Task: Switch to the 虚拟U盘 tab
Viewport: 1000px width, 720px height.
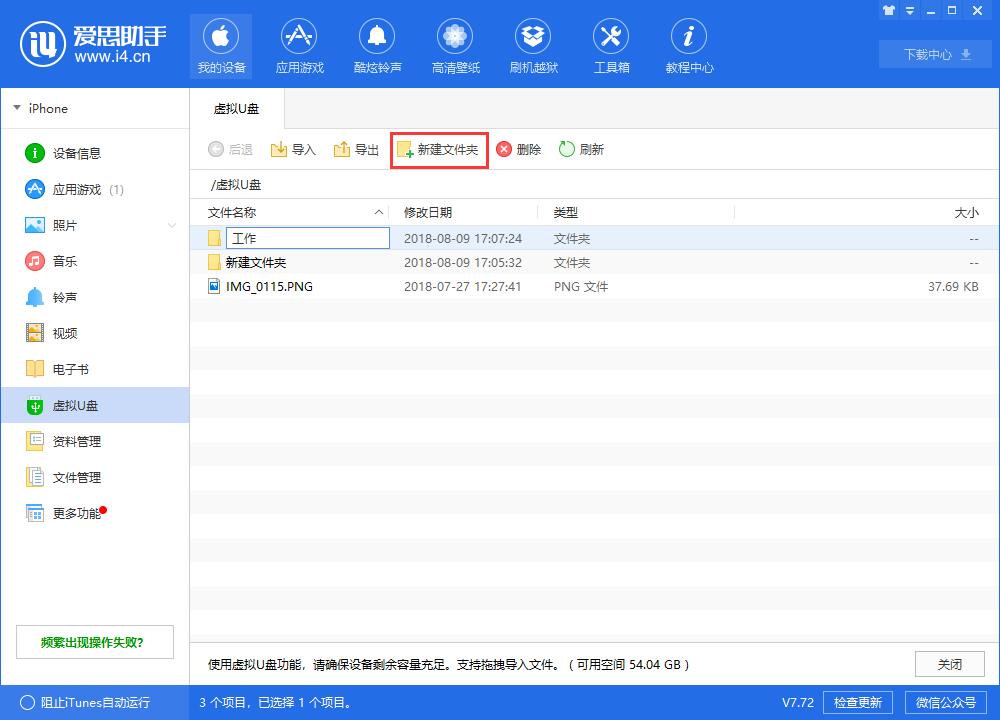Action: click(237, 108)
